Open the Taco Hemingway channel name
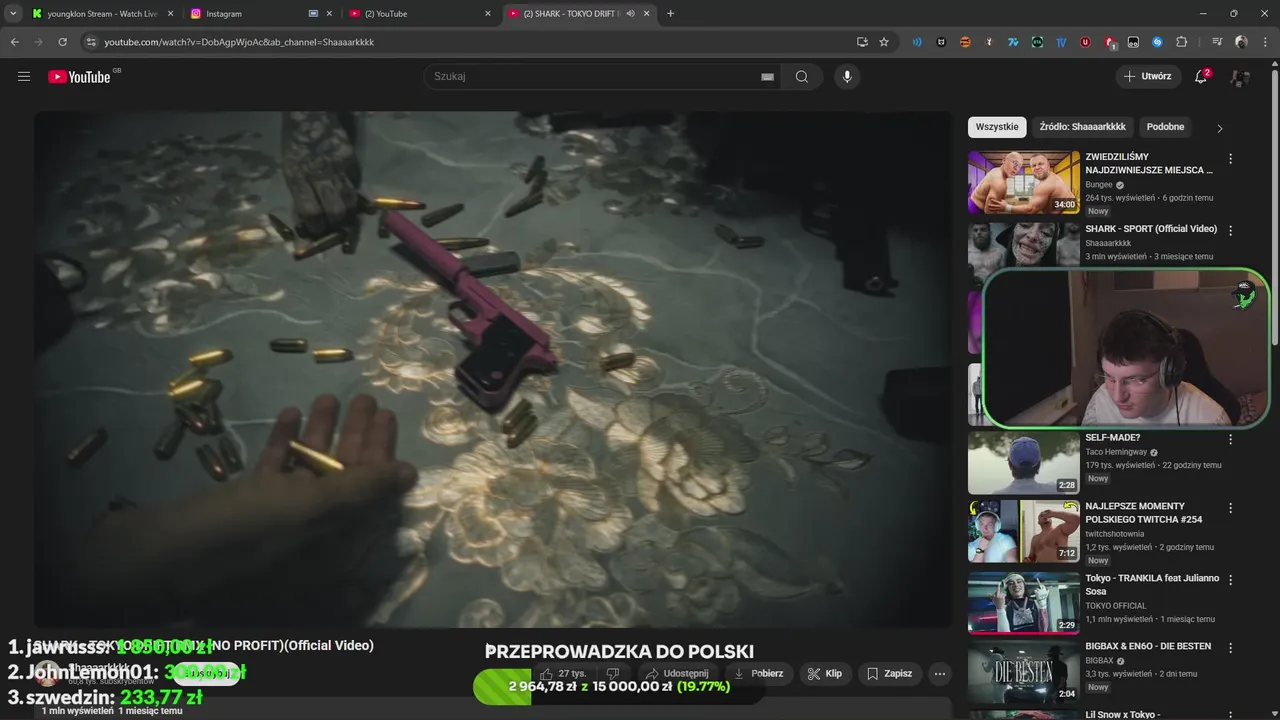Screen dimensions: 1280x720 [x=1116, y=452]
